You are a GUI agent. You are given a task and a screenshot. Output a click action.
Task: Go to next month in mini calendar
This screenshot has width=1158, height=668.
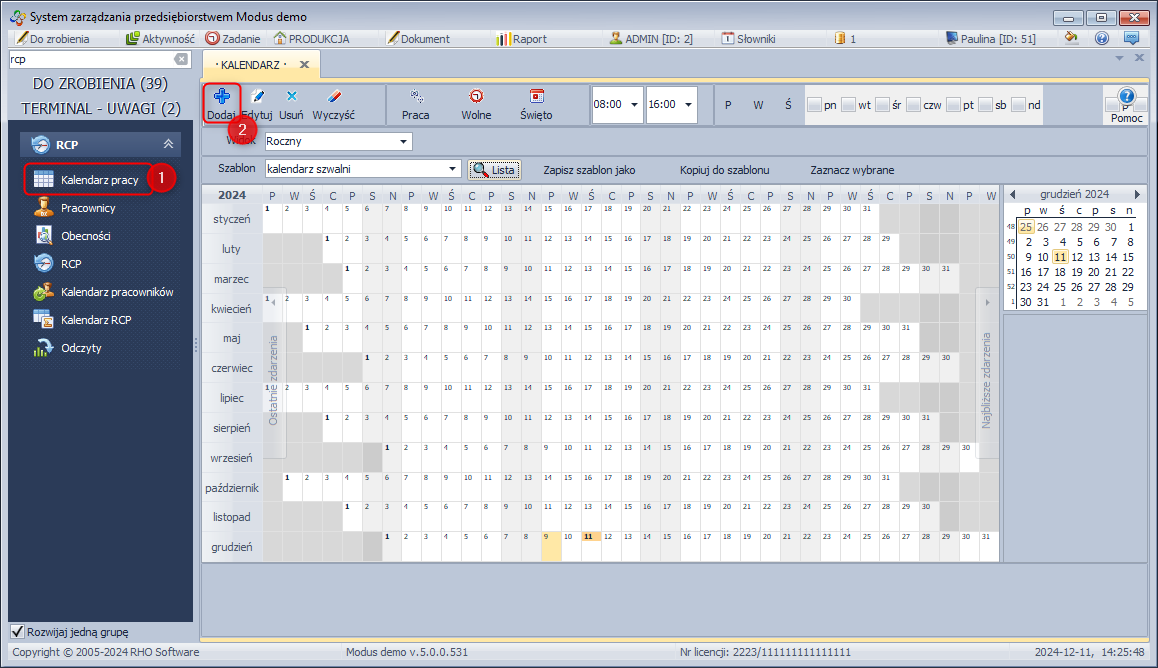coord(1136,194)
